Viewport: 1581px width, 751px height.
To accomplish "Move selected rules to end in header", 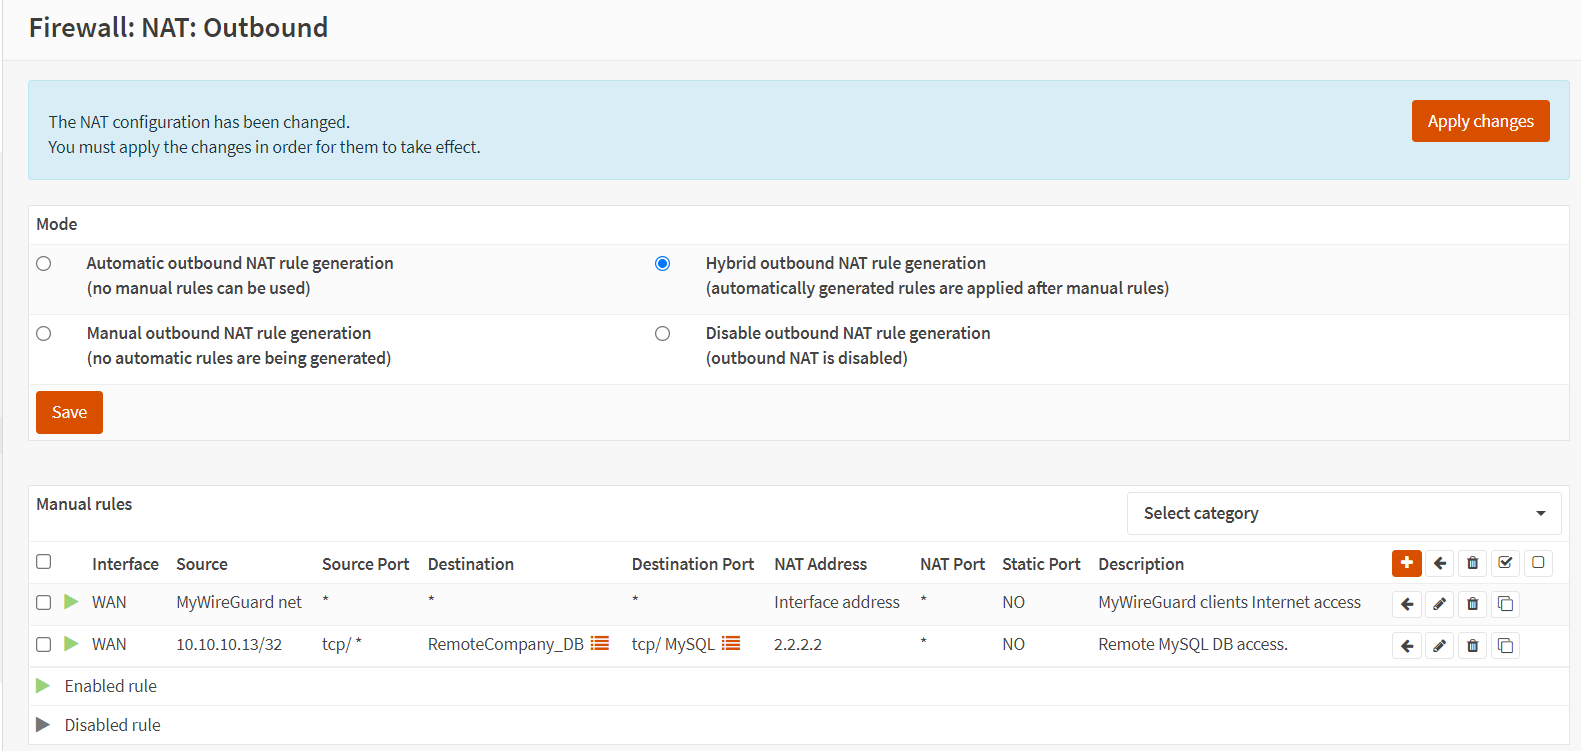I will (x=1439, y=563).
